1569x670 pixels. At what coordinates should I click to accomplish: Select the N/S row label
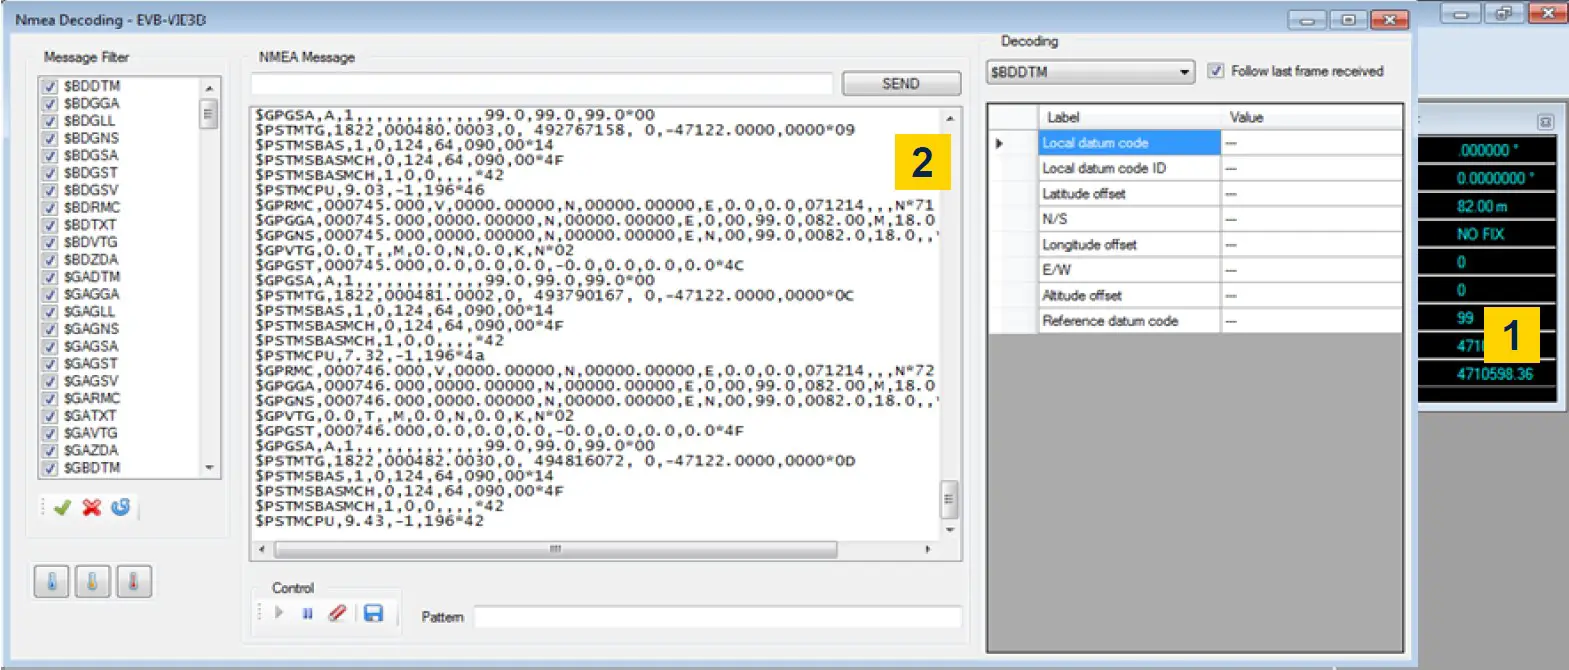(1054, 219)
